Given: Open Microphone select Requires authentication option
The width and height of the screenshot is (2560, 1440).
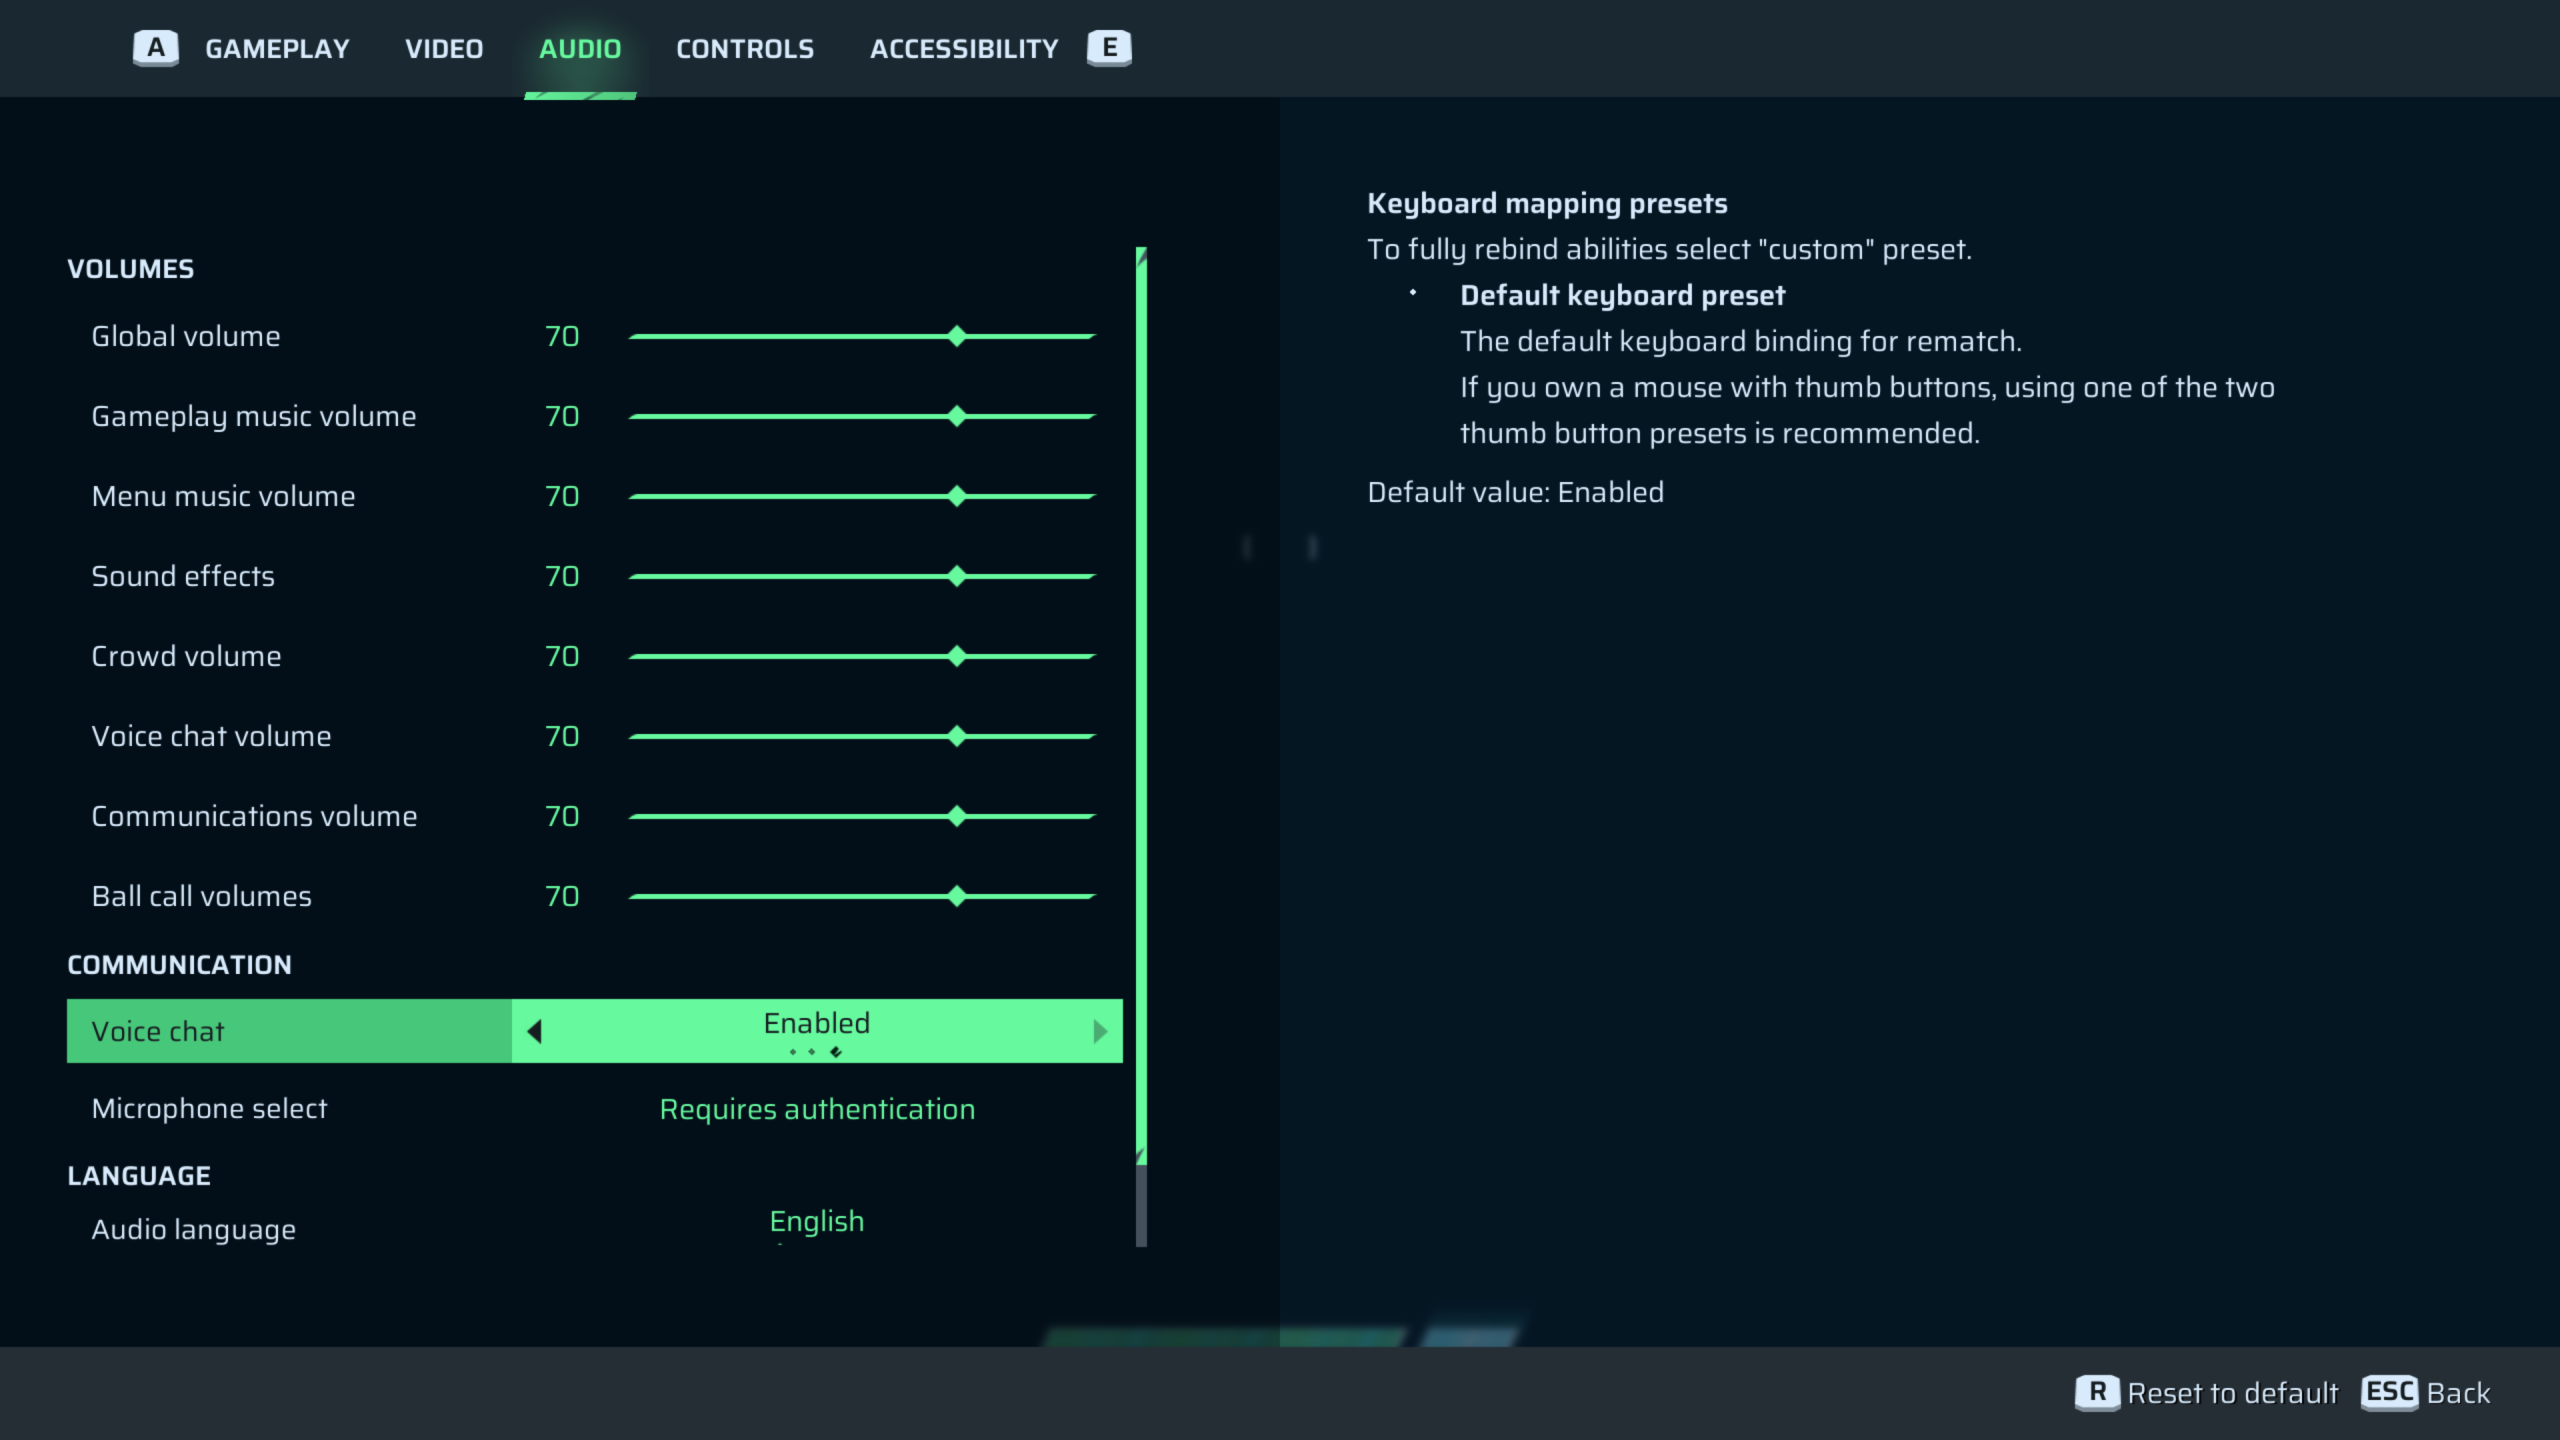Looking at the screenshot, I should [817, 1109].
